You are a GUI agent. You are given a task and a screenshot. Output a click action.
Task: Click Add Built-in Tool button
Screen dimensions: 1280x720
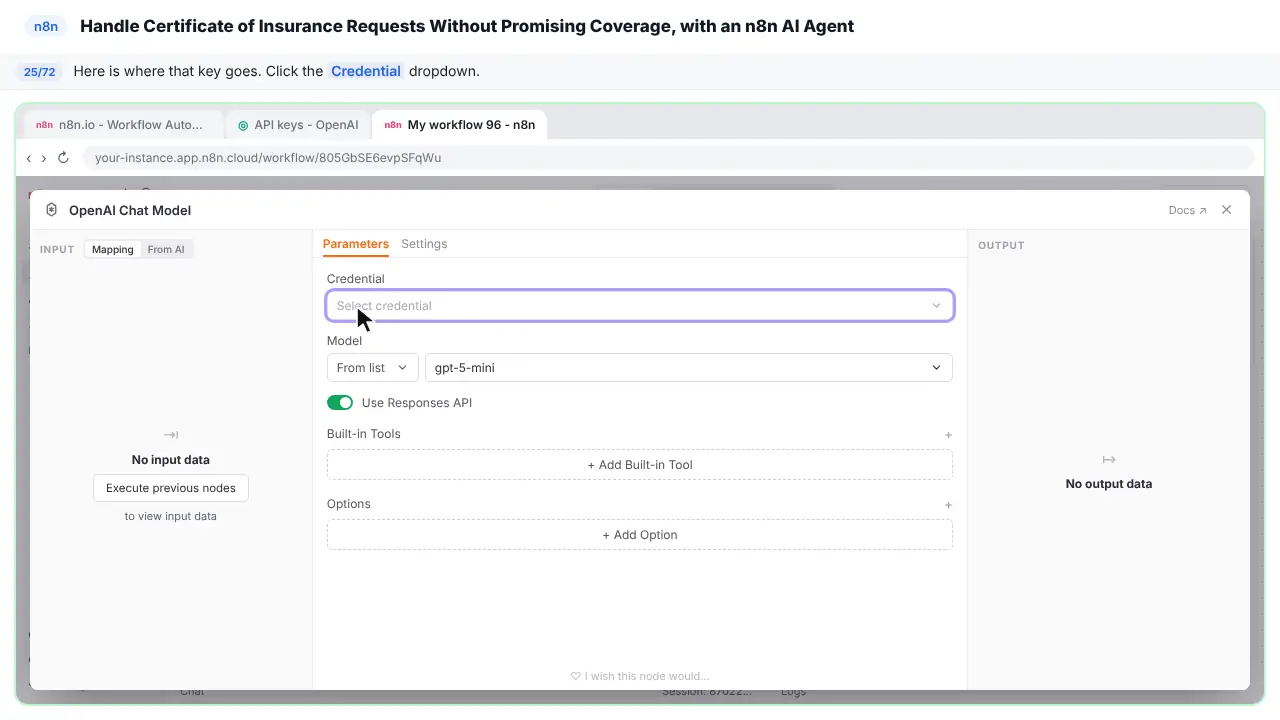[x=640, y=465]
